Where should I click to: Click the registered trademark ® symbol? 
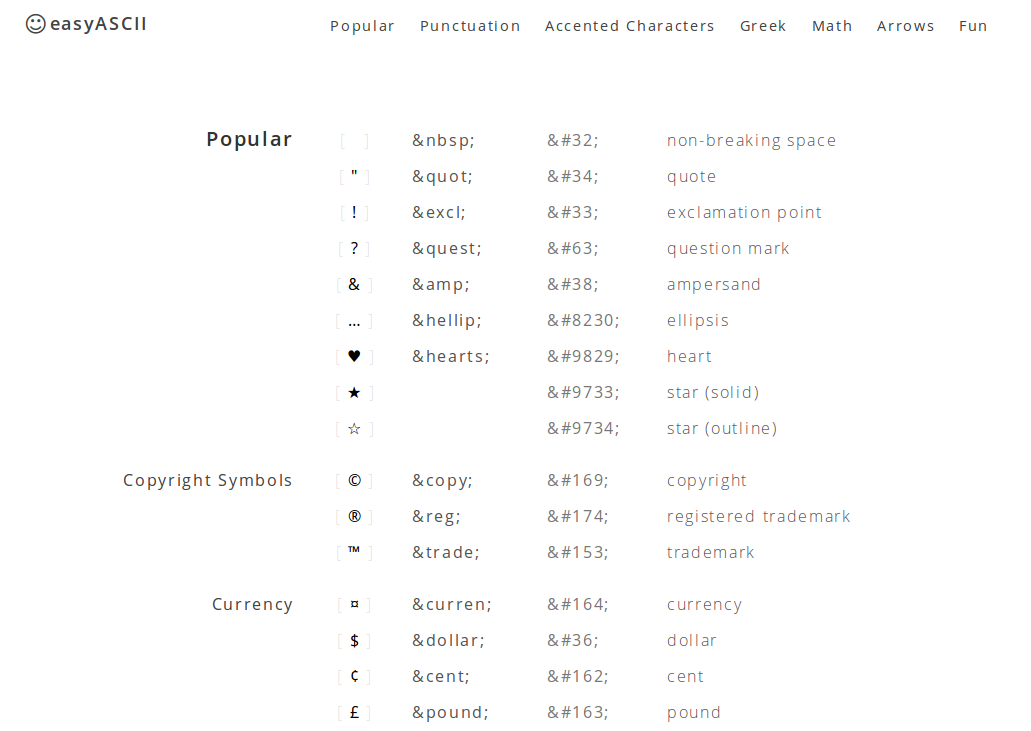point(354,517)
